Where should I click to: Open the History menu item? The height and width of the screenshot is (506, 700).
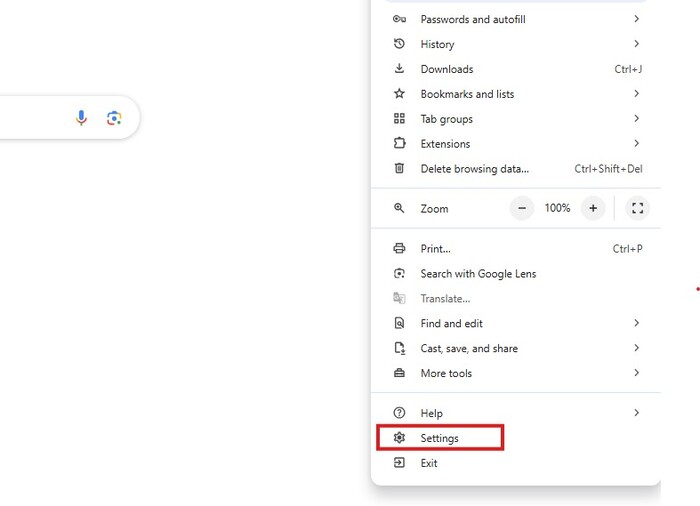pos(516,44)
